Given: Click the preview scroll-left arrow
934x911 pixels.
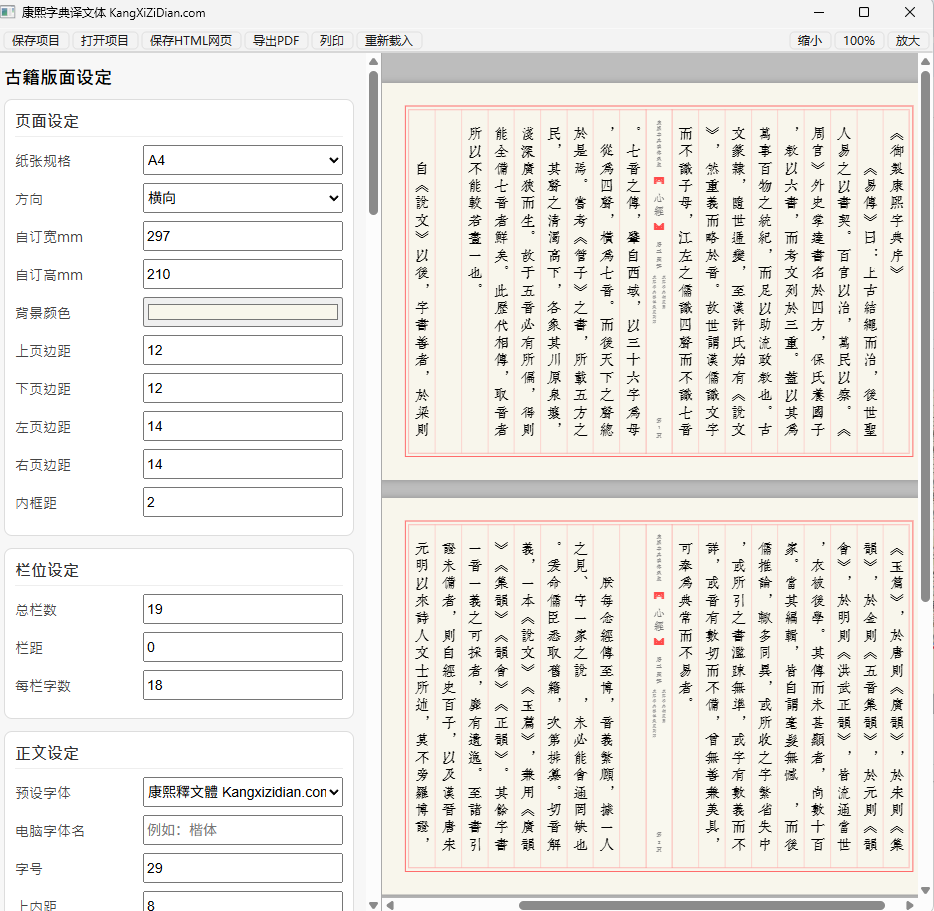Looking at the screenshot, I should [390, 906].
